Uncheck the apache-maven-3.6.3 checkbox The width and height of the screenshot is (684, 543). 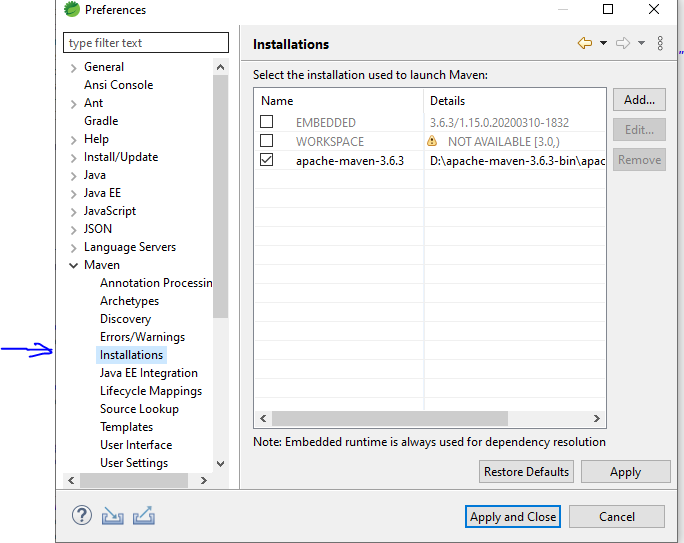click(x=267, y=160)
